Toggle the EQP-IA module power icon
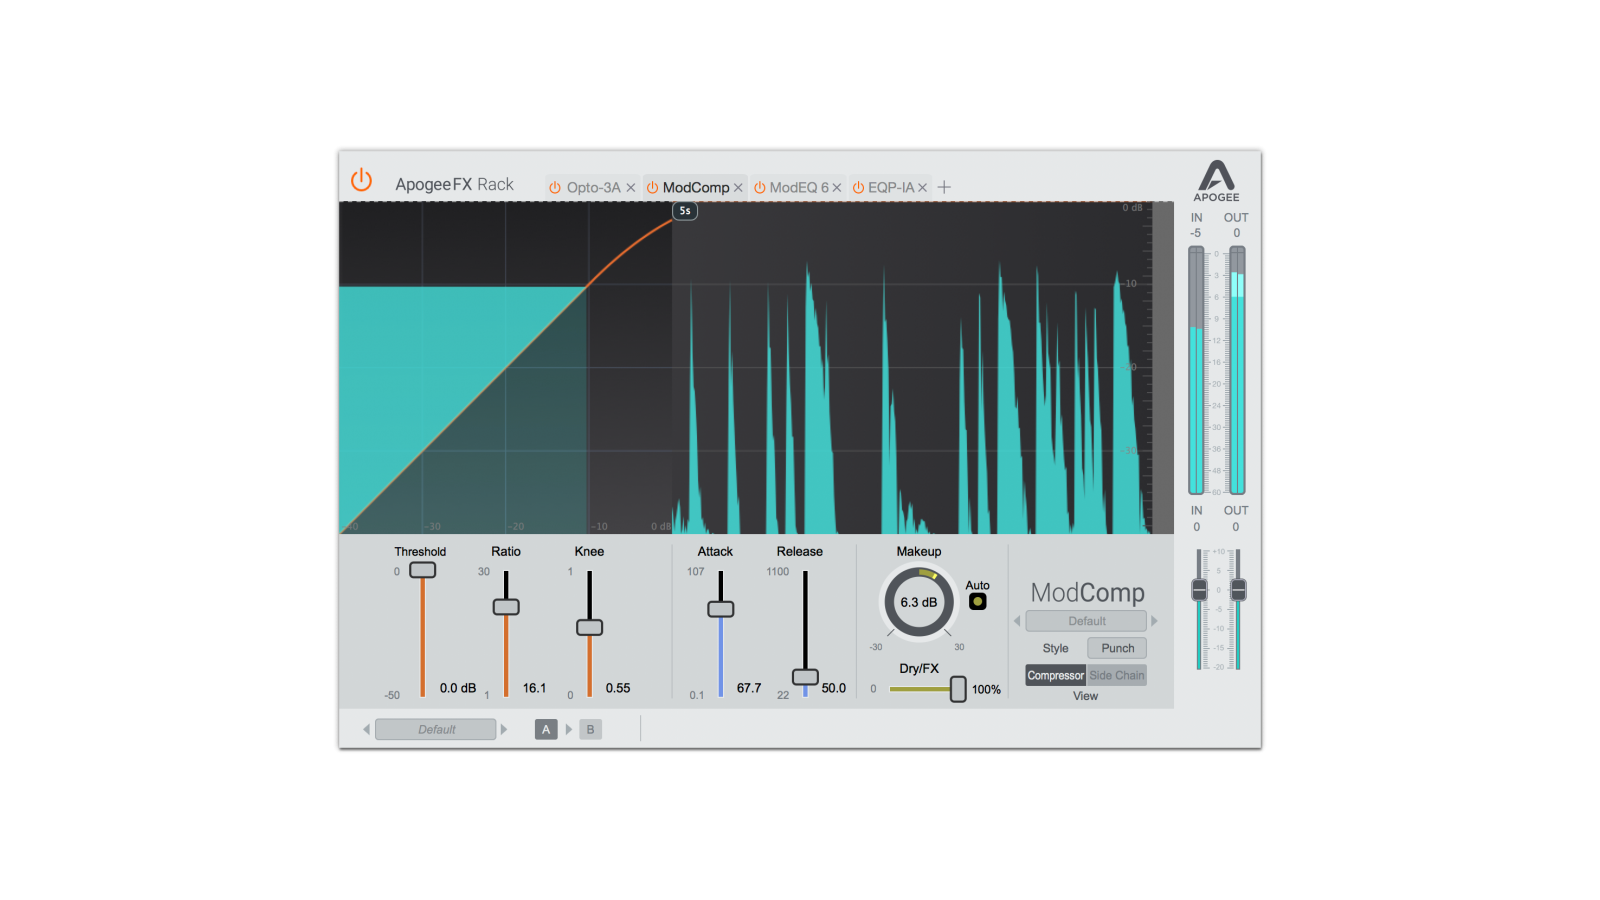The width and height of the screenshot is (1600, 900). tap(858, 187)
